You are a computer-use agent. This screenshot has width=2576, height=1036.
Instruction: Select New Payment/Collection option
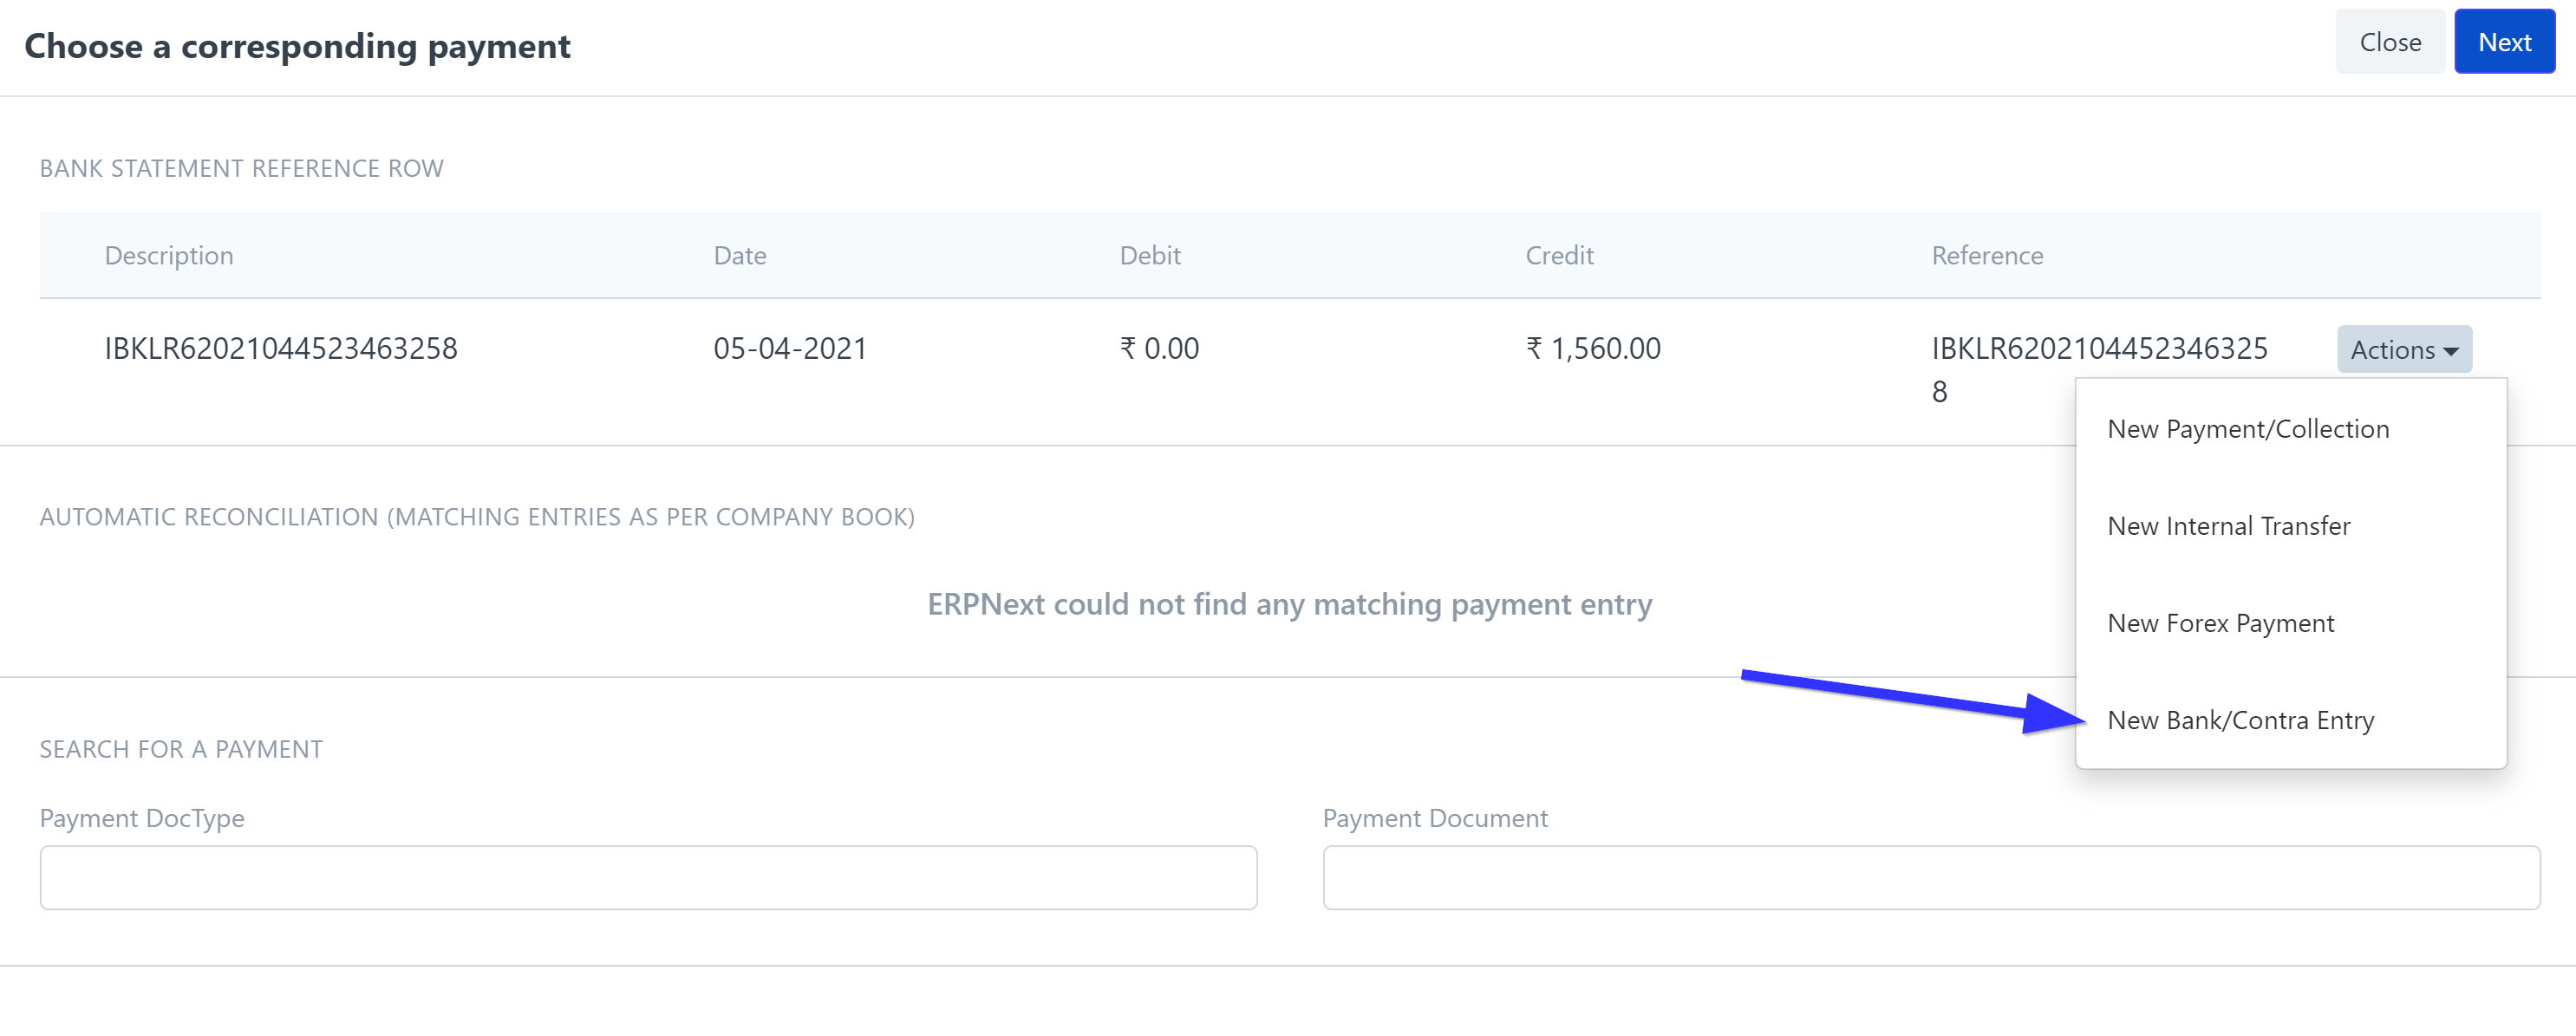coord(2248,429)
